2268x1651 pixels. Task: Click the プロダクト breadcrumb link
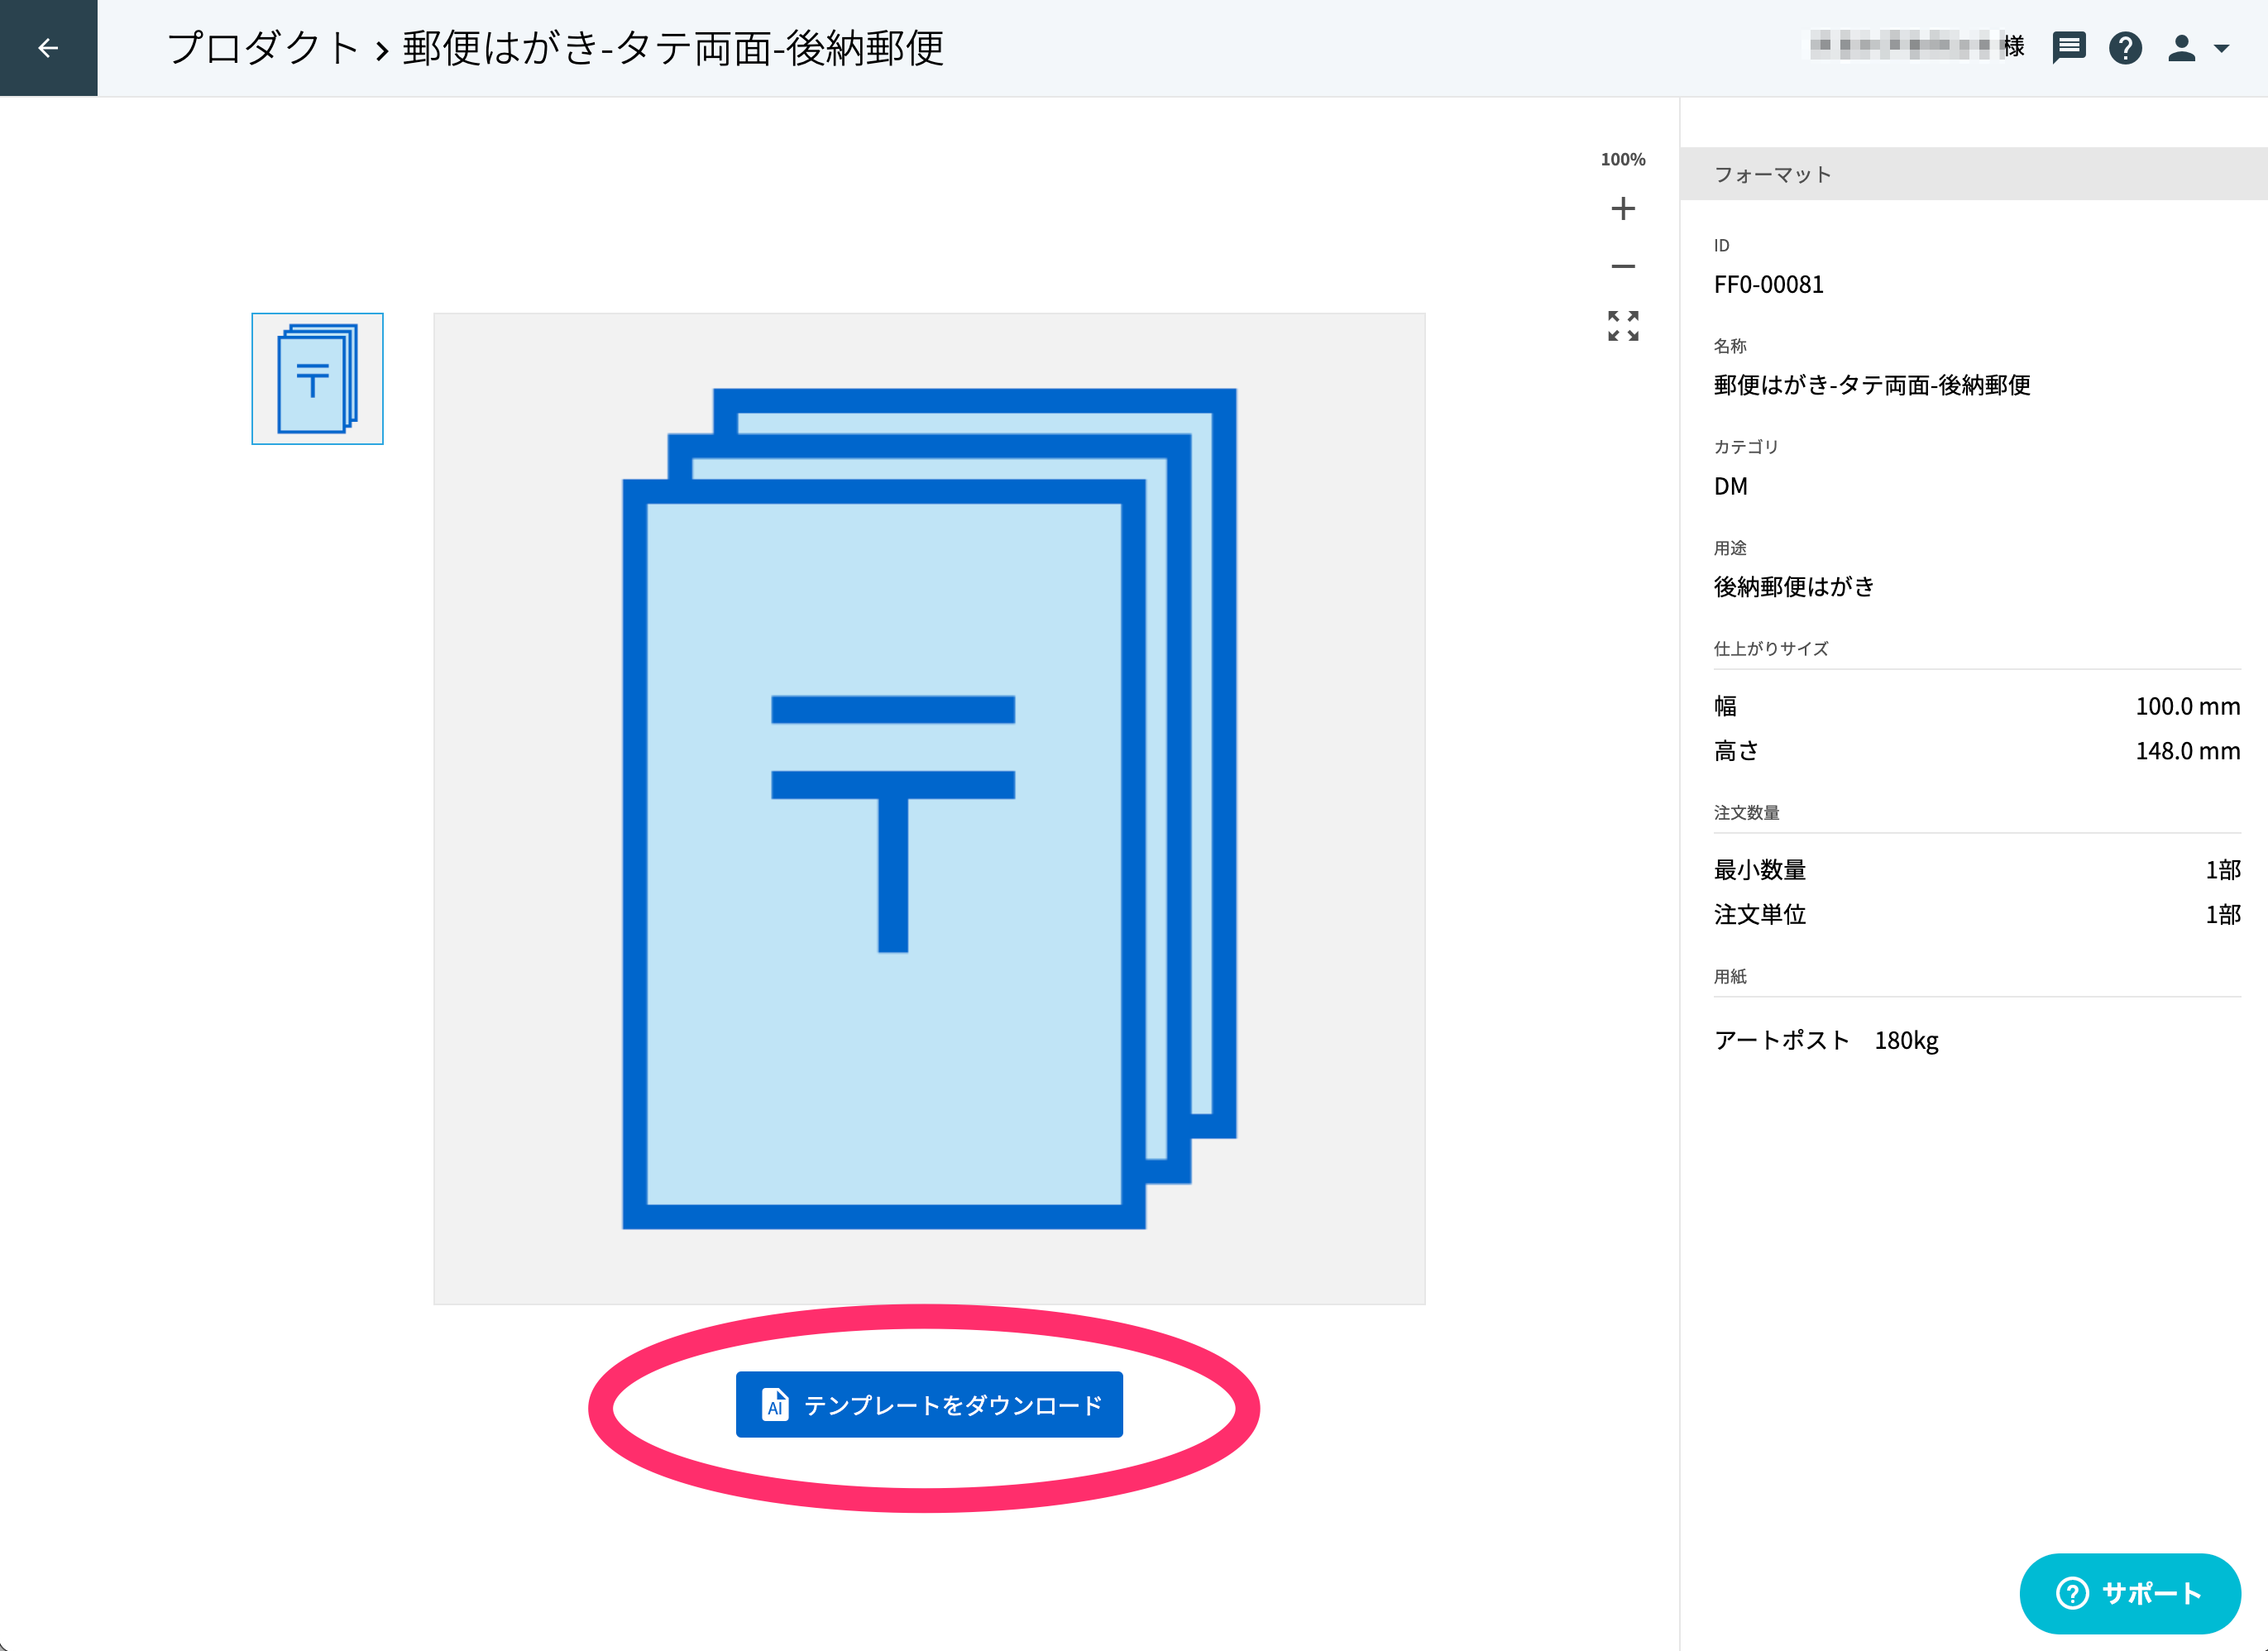pos(263,48)
